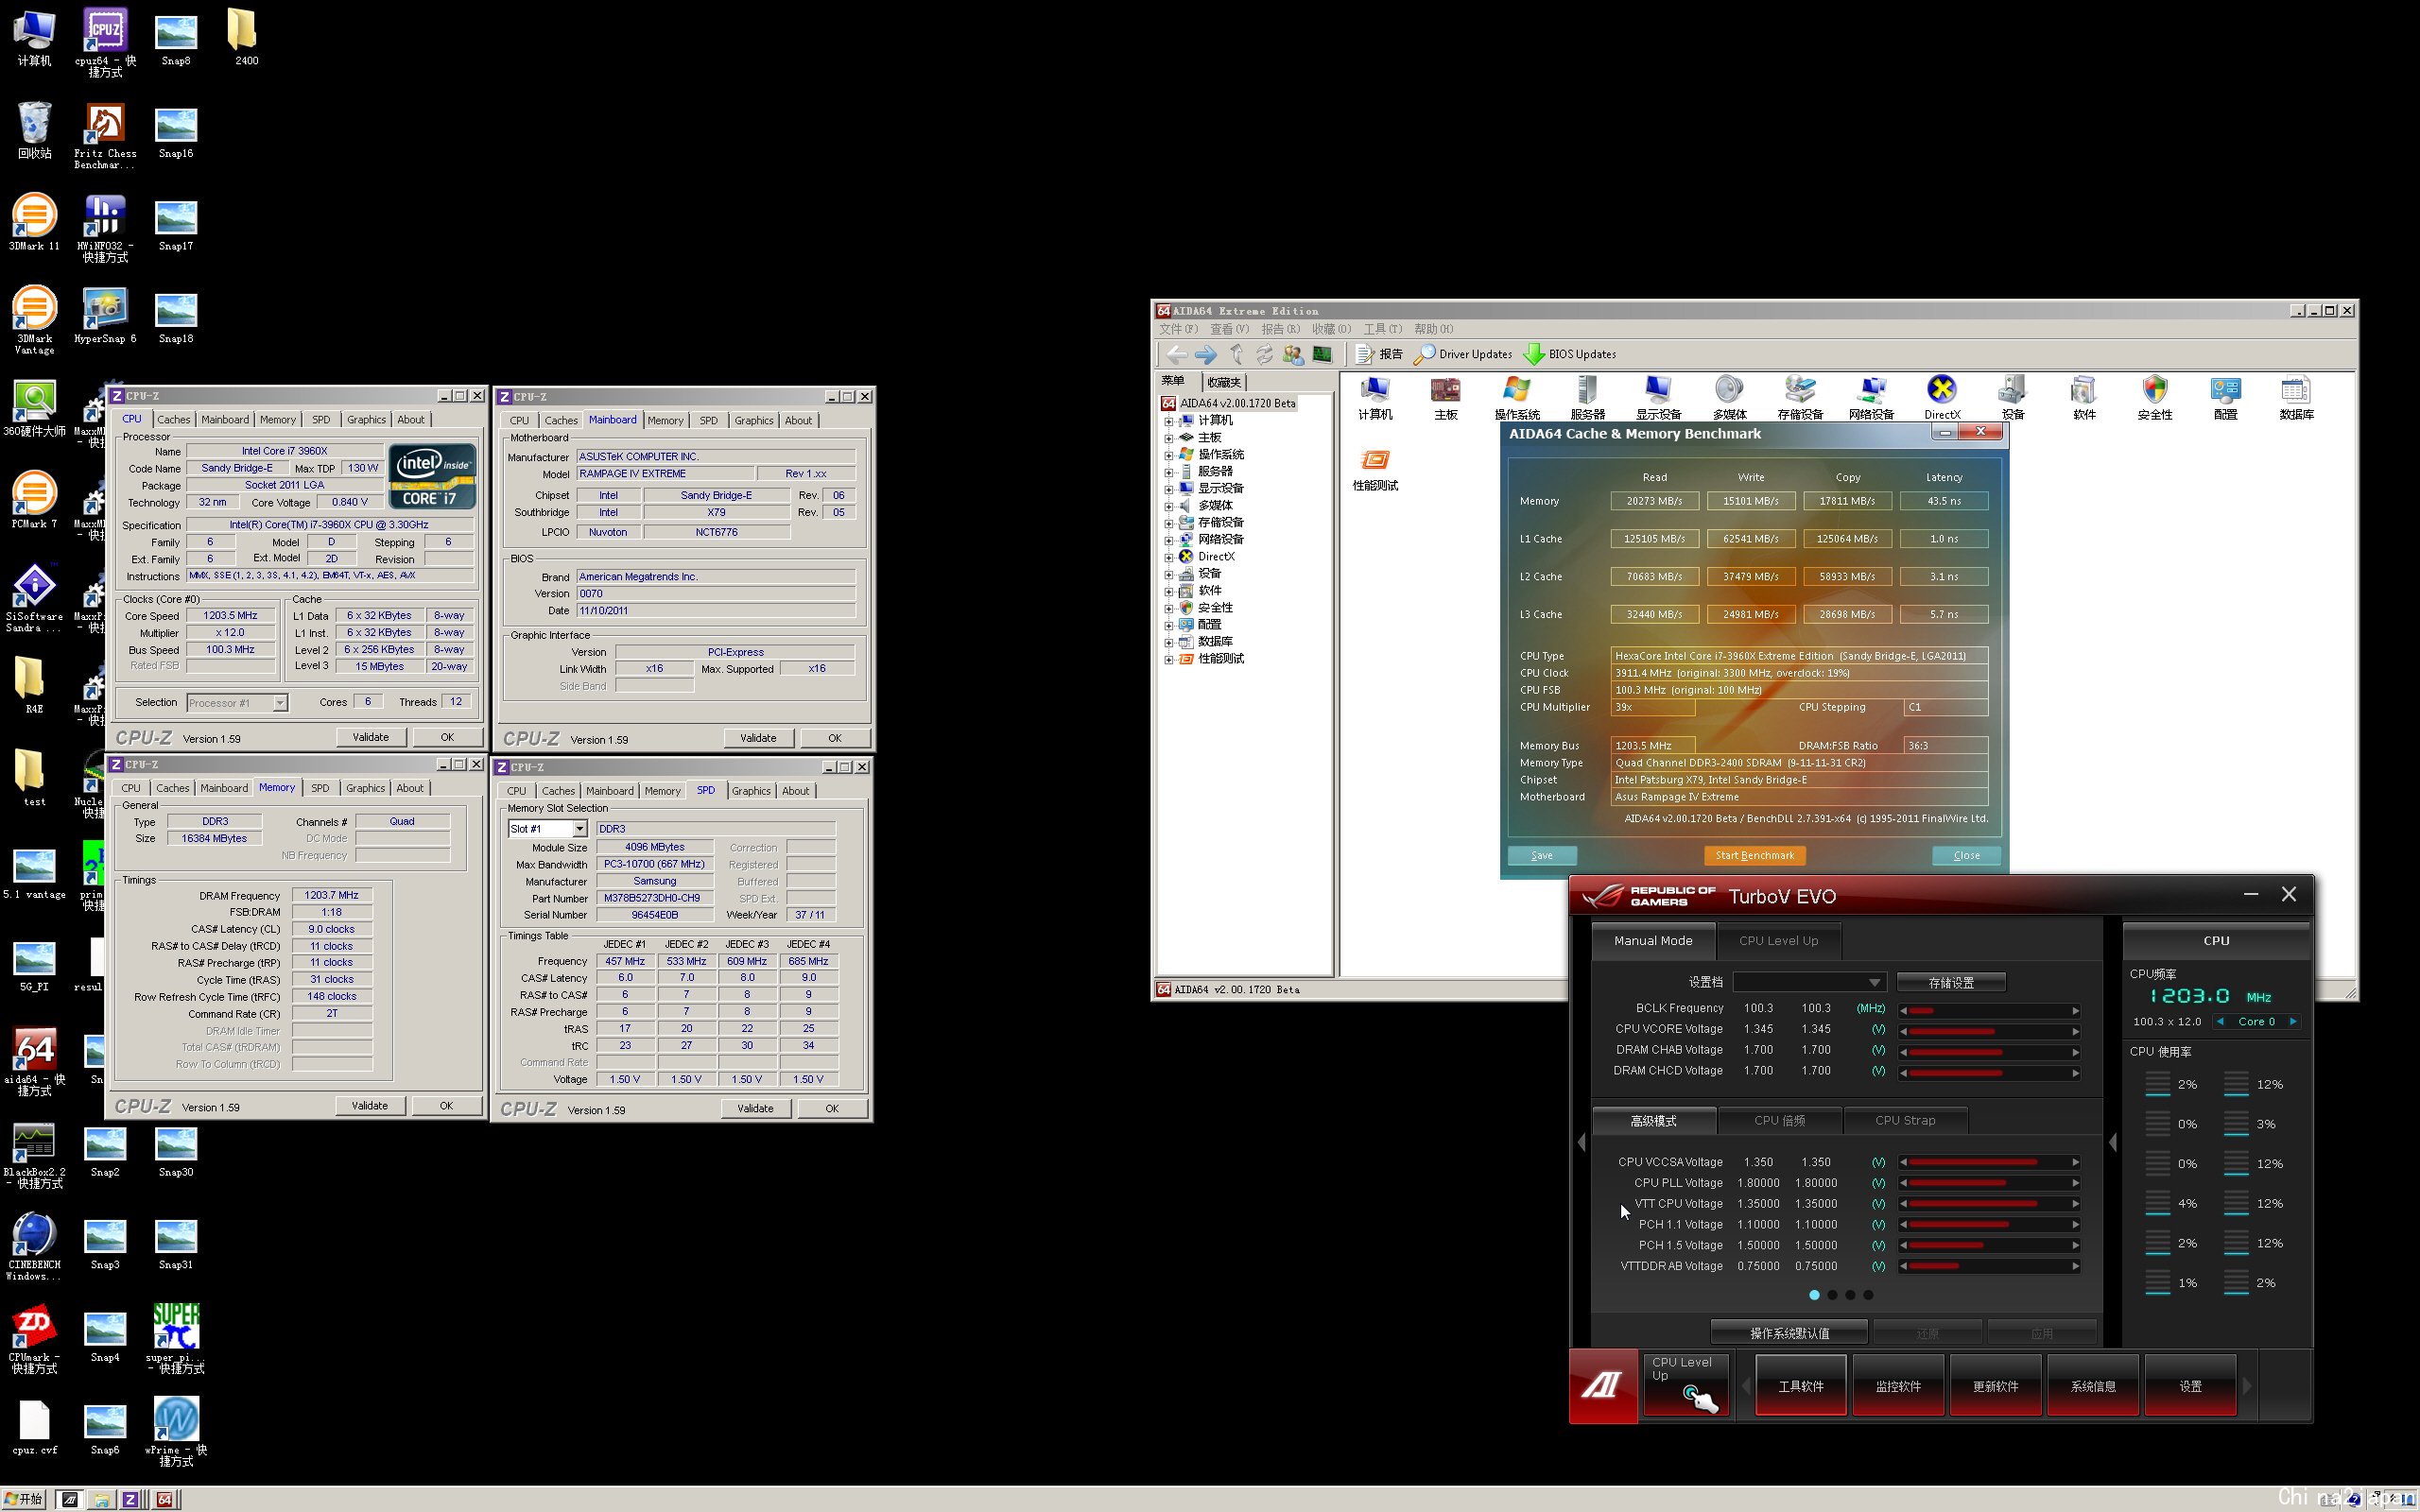Click 系统信息 button in TurboV

click(x=2092, y=1386)
